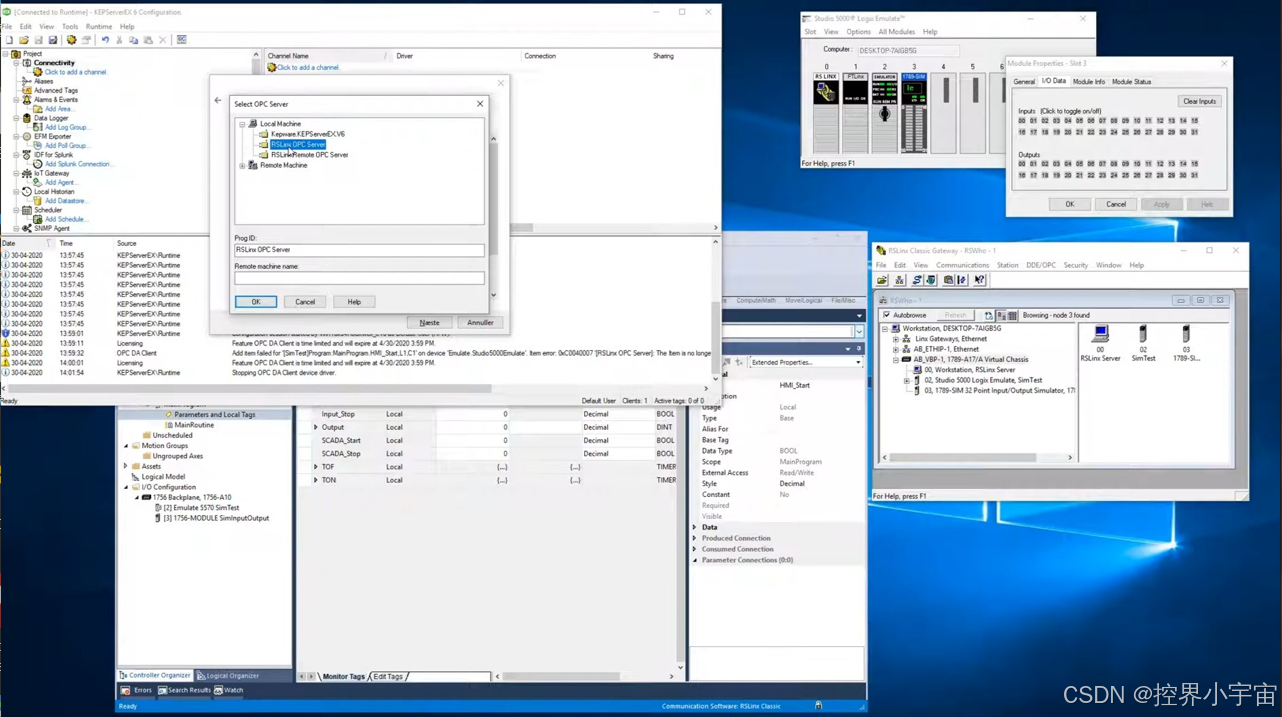Expand Remote Machine node in OPC Server tree

[x=242, y=166]
